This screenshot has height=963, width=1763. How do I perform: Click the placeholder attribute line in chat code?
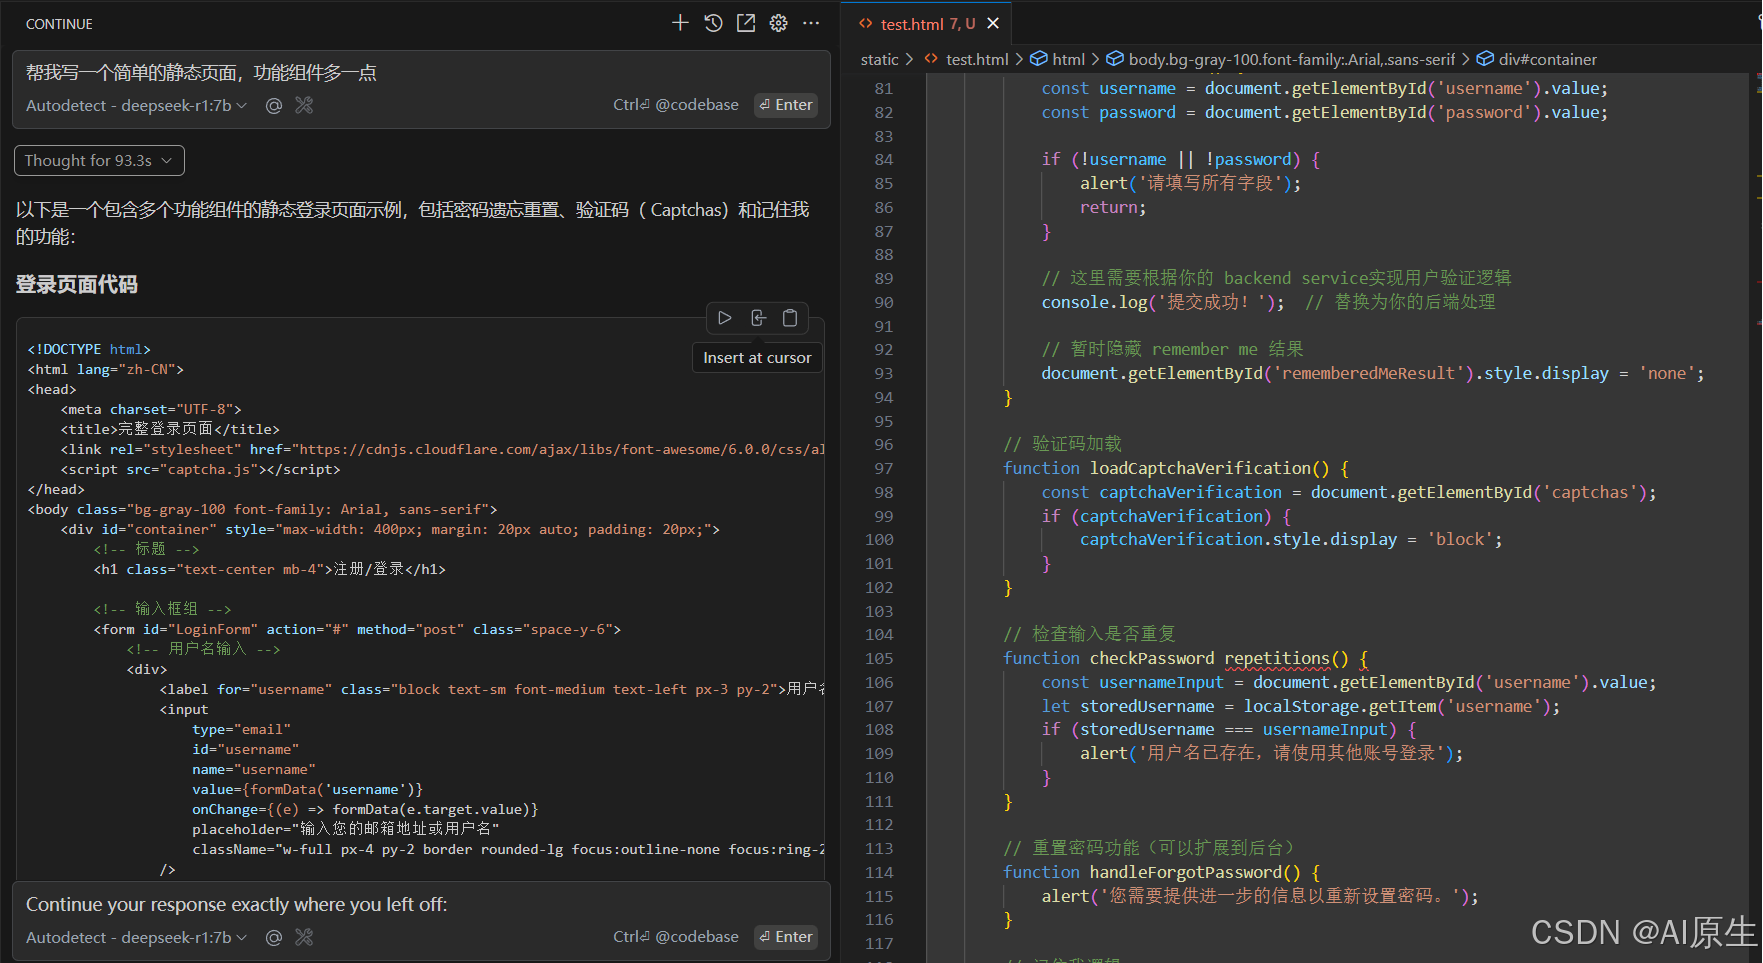click(346, 829)
